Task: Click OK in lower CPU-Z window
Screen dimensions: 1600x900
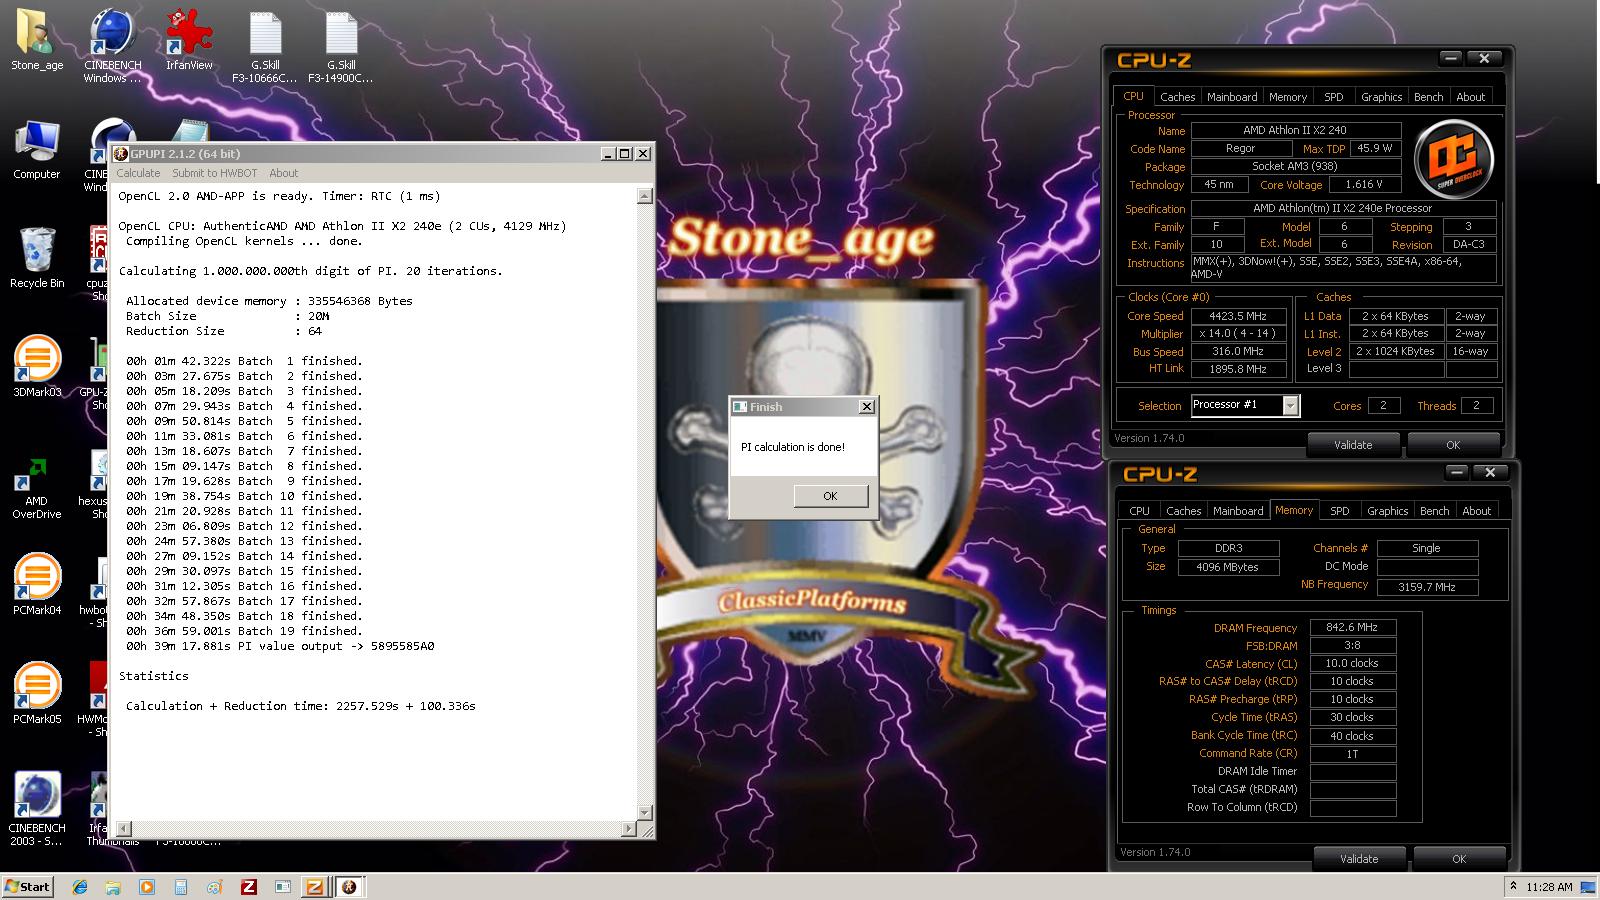Action: (1459, 859)
